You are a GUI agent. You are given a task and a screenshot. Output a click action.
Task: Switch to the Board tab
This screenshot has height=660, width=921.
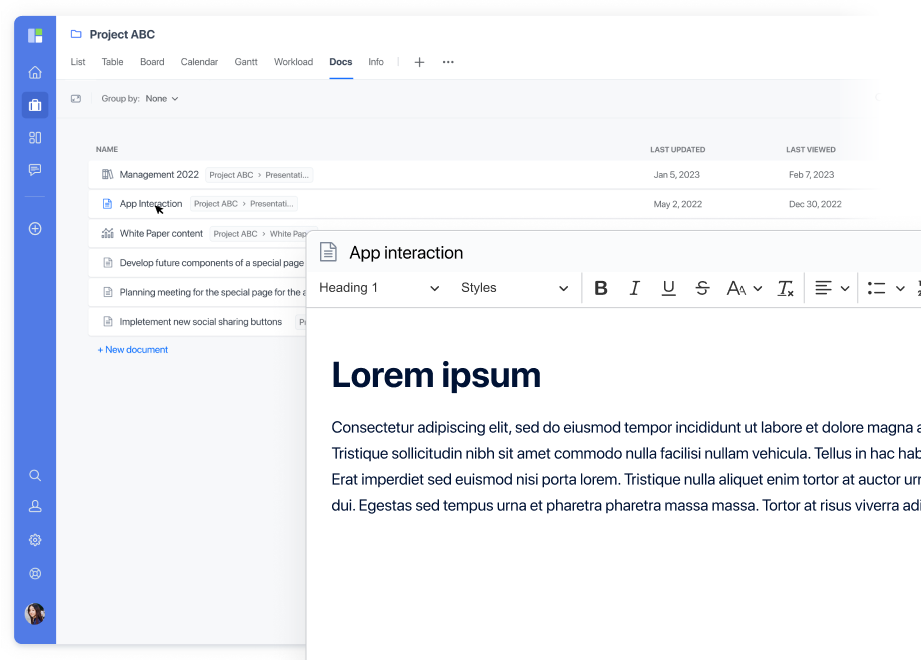[152, 62]
